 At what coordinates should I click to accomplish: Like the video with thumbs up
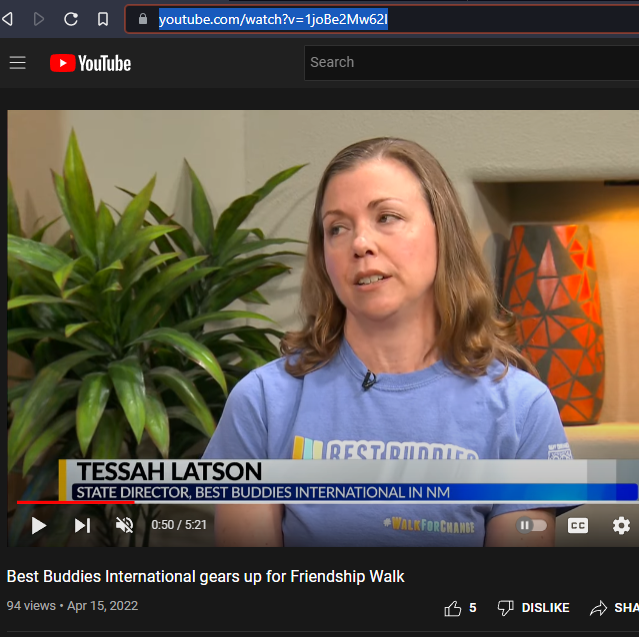[453, 608]
